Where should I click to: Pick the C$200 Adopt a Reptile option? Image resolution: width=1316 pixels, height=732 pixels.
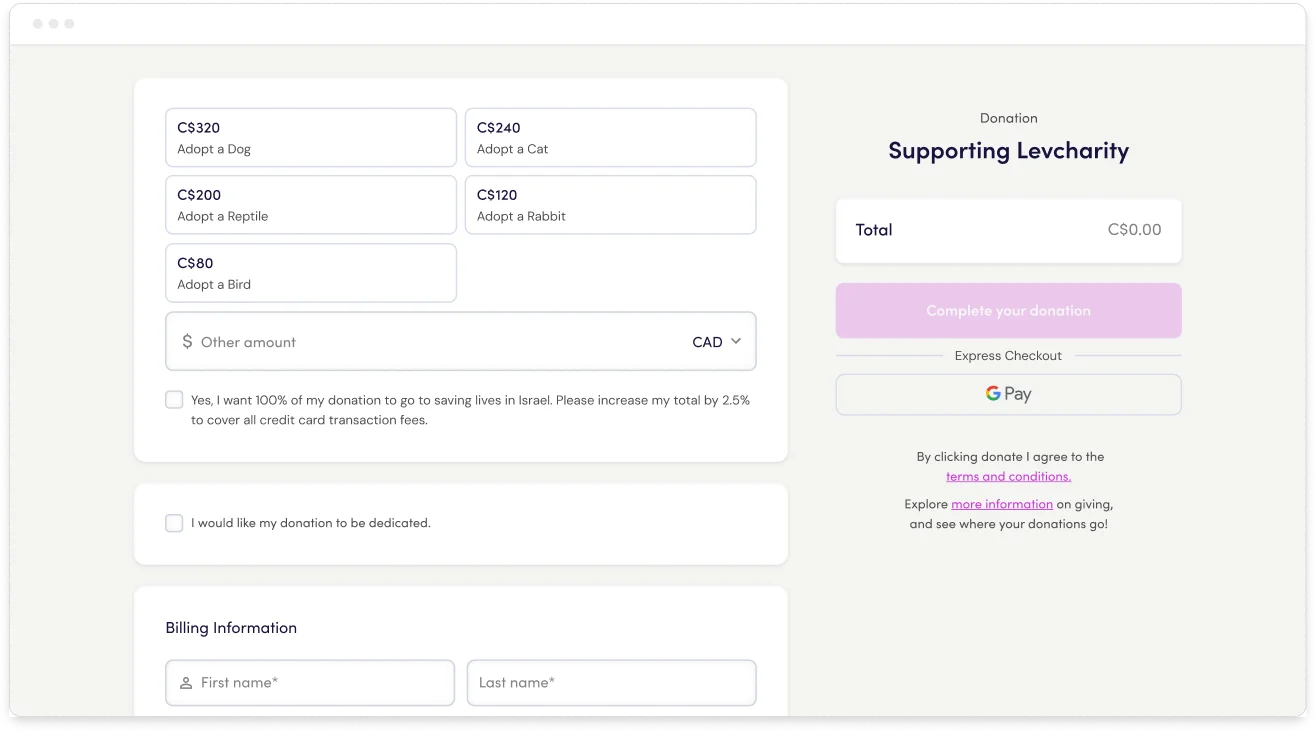pyautogui.click(x=310, y=205)
